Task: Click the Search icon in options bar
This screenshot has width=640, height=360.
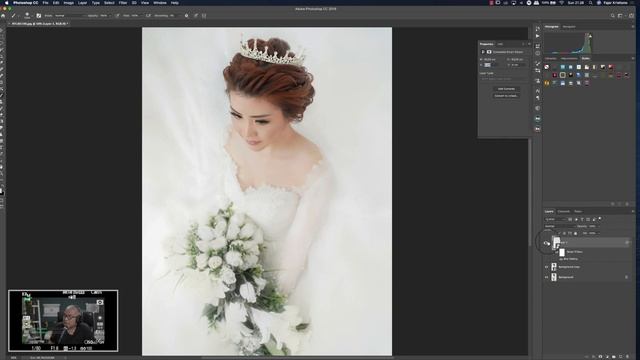Action: pos(613,16)
